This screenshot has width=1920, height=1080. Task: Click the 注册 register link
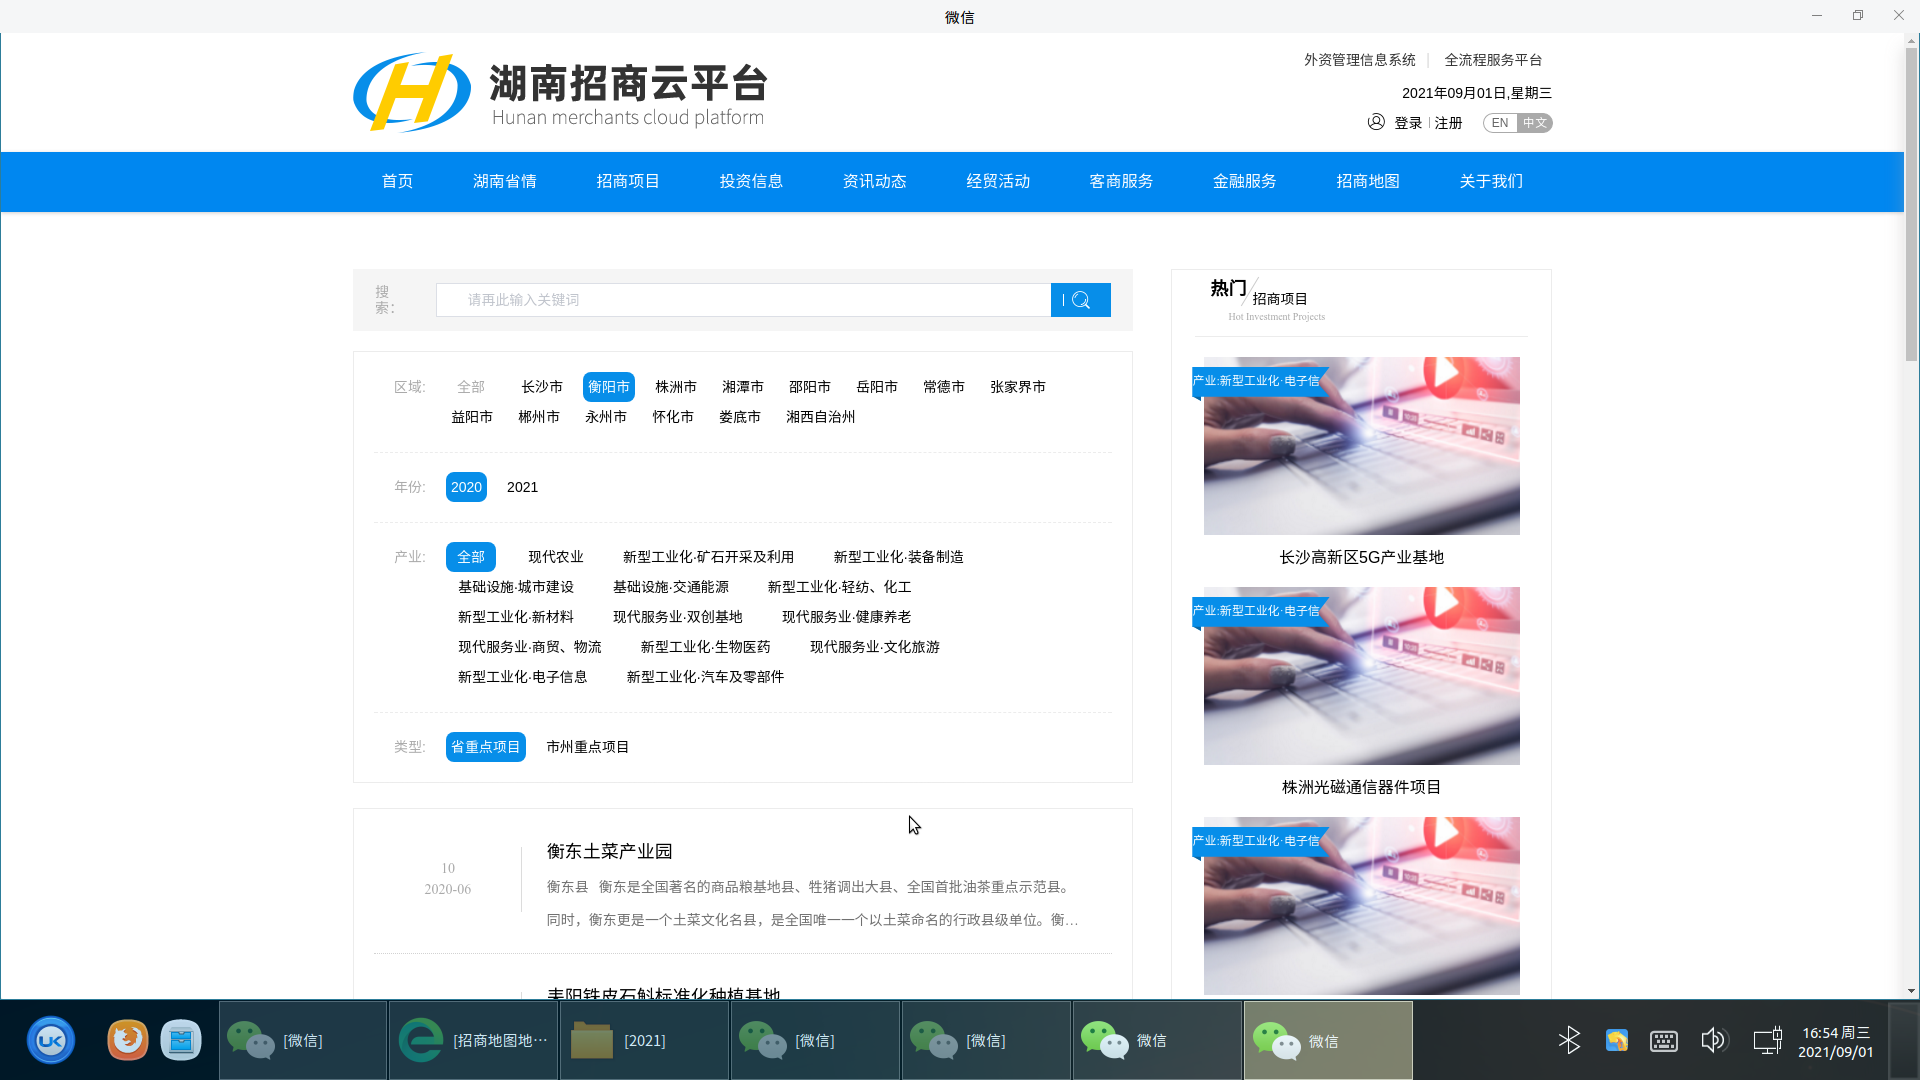point(1448,123)
